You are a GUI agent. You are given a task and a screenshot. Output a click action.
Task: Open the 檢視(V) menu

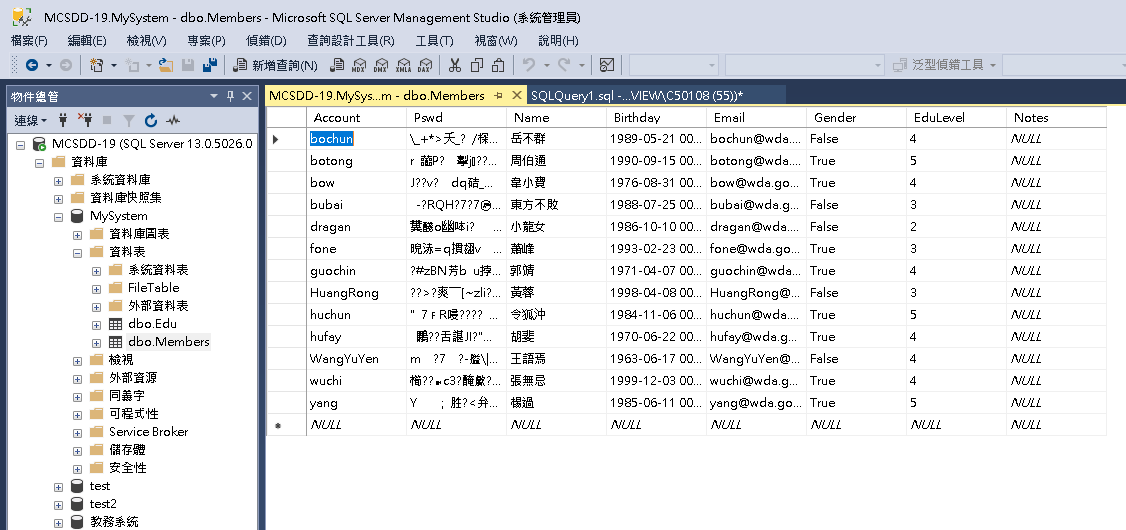(x=146, y=41)
